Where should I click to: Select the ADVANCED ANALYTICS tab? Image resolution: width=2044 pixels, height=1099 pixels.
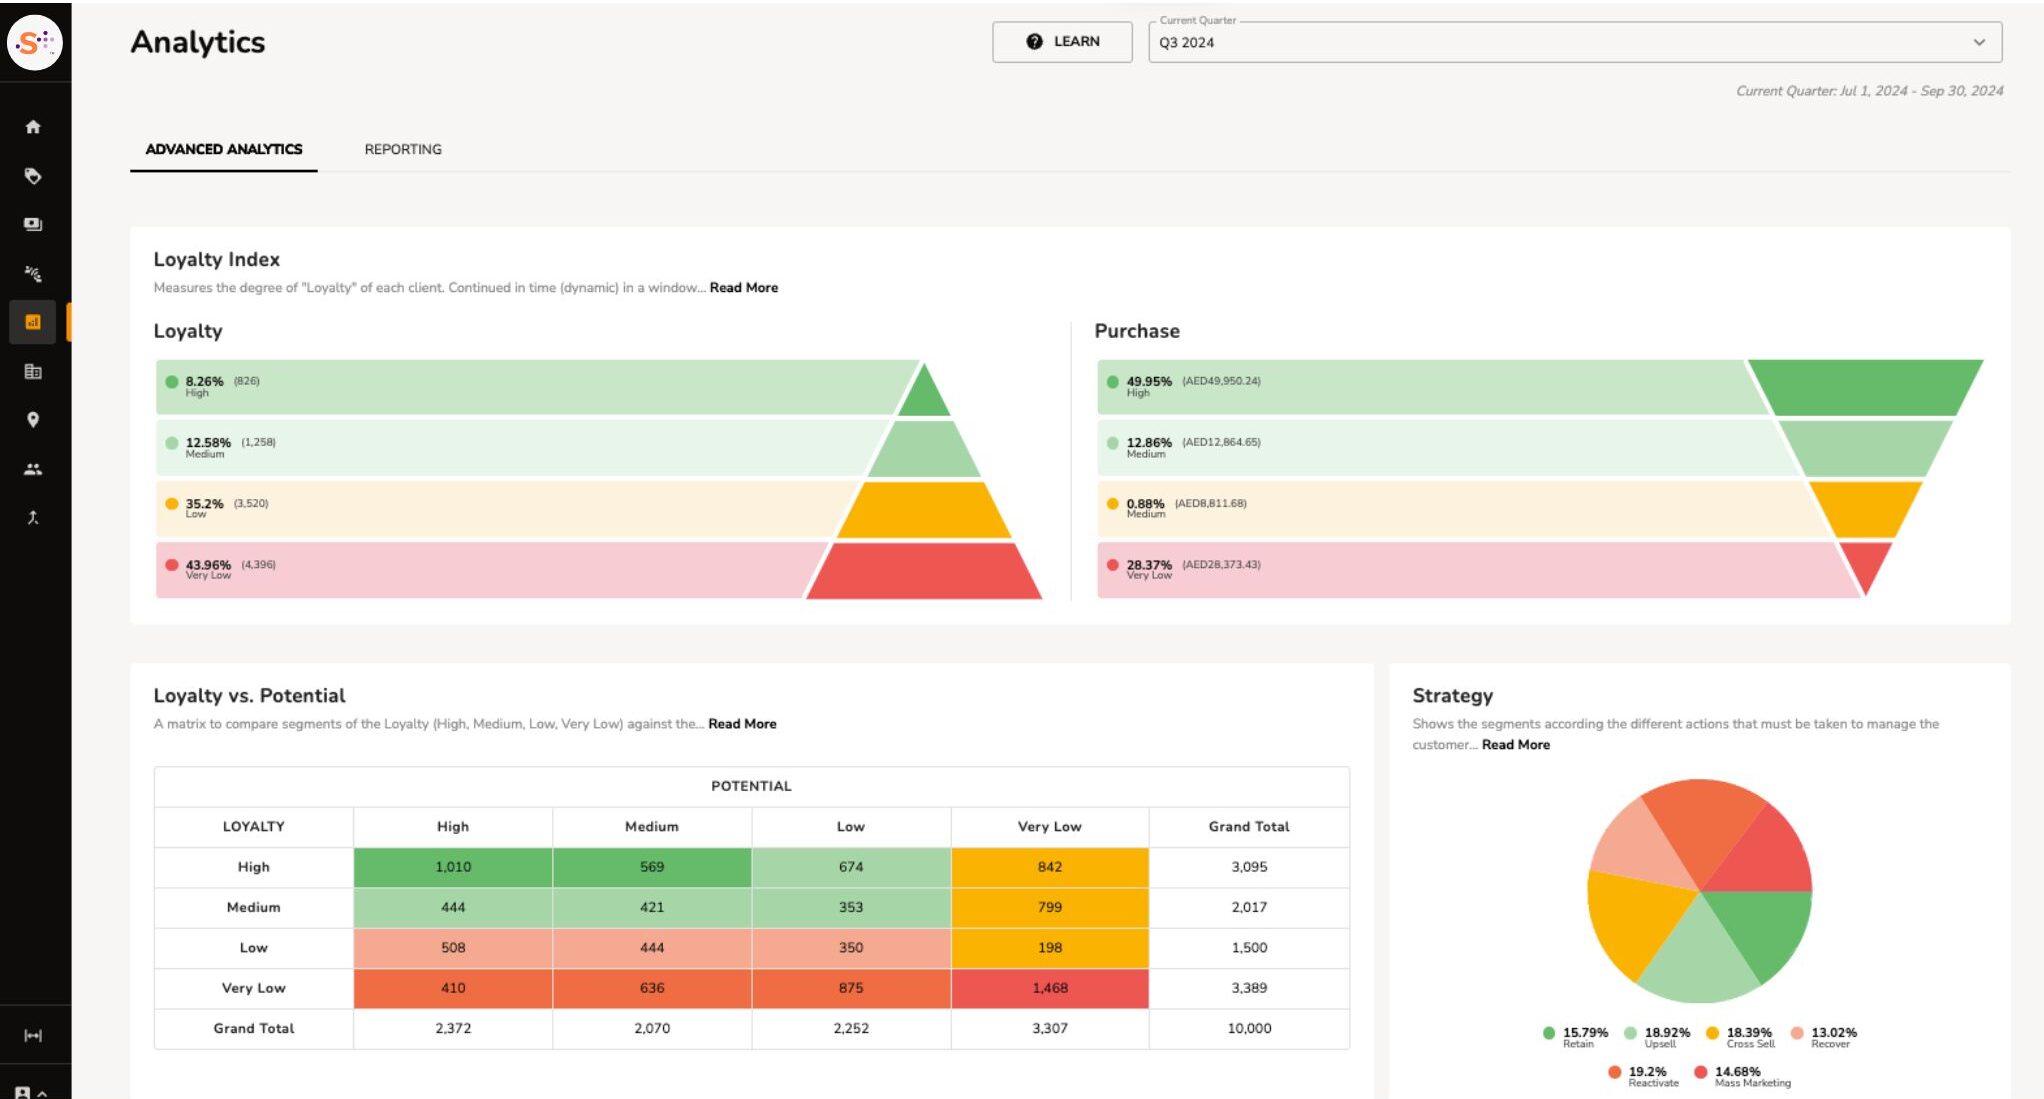tap(223, 149)
